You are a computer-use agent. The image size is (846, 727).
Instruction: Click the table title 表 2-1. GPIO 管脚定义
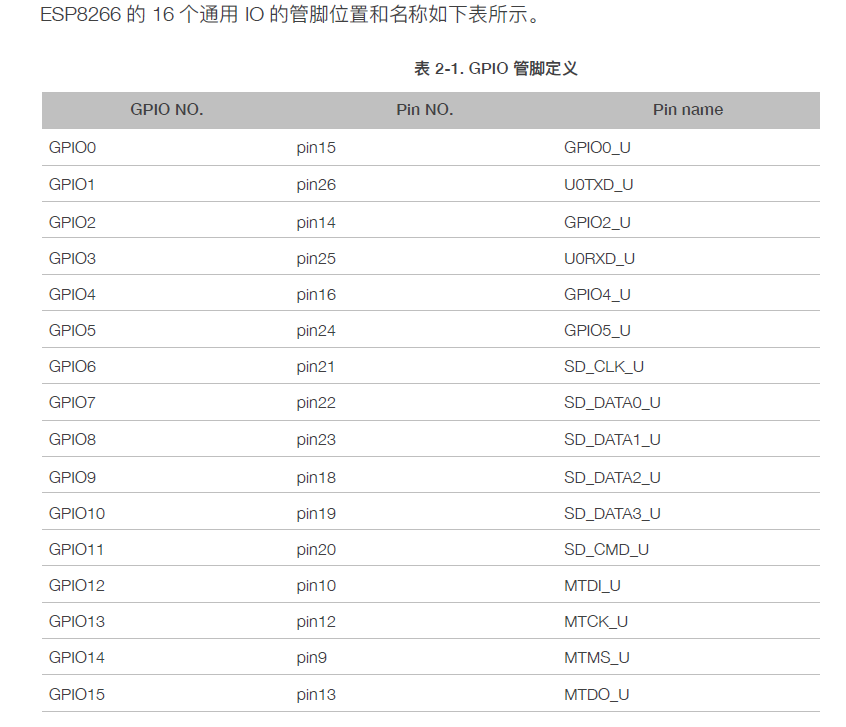(x=495, y=69)
